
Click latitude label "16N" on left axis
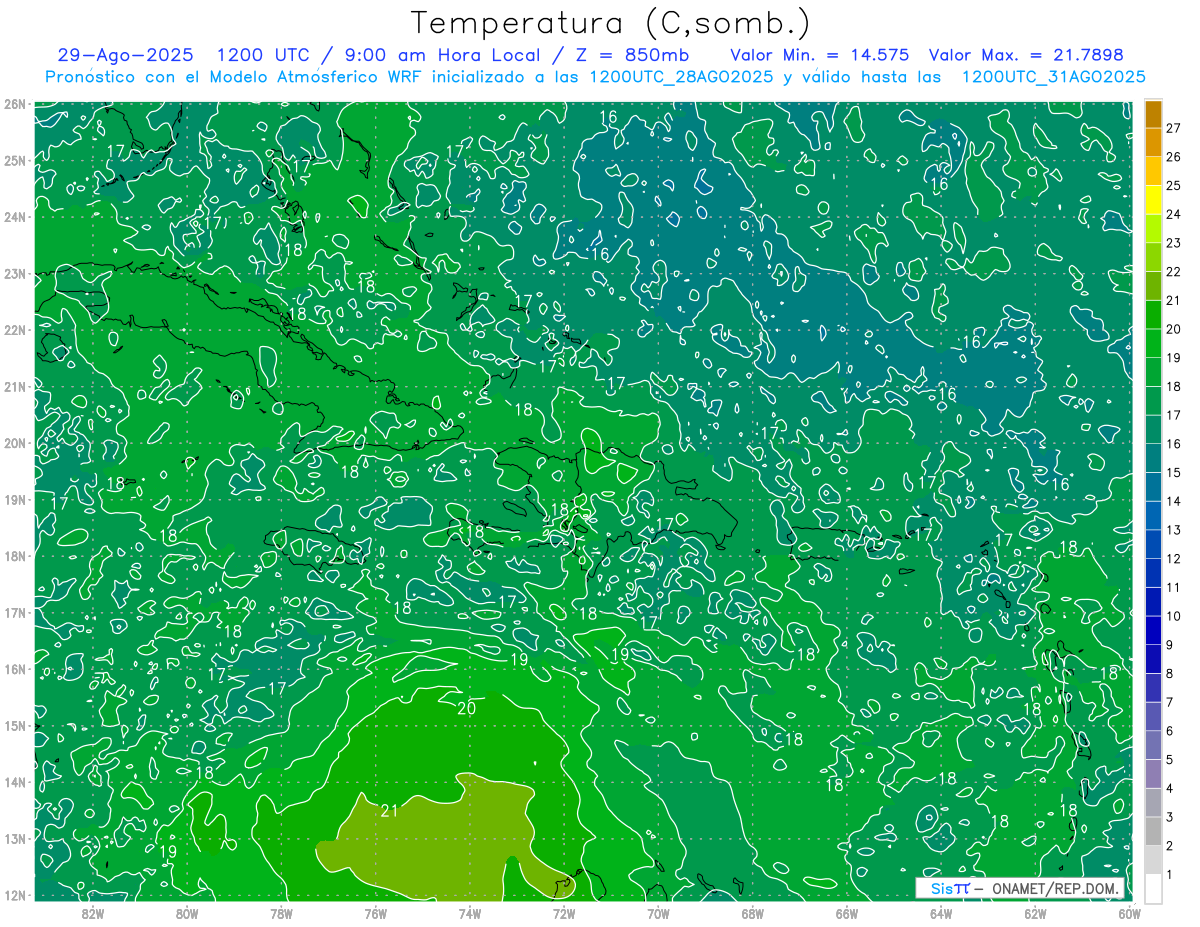click(15, 669)
